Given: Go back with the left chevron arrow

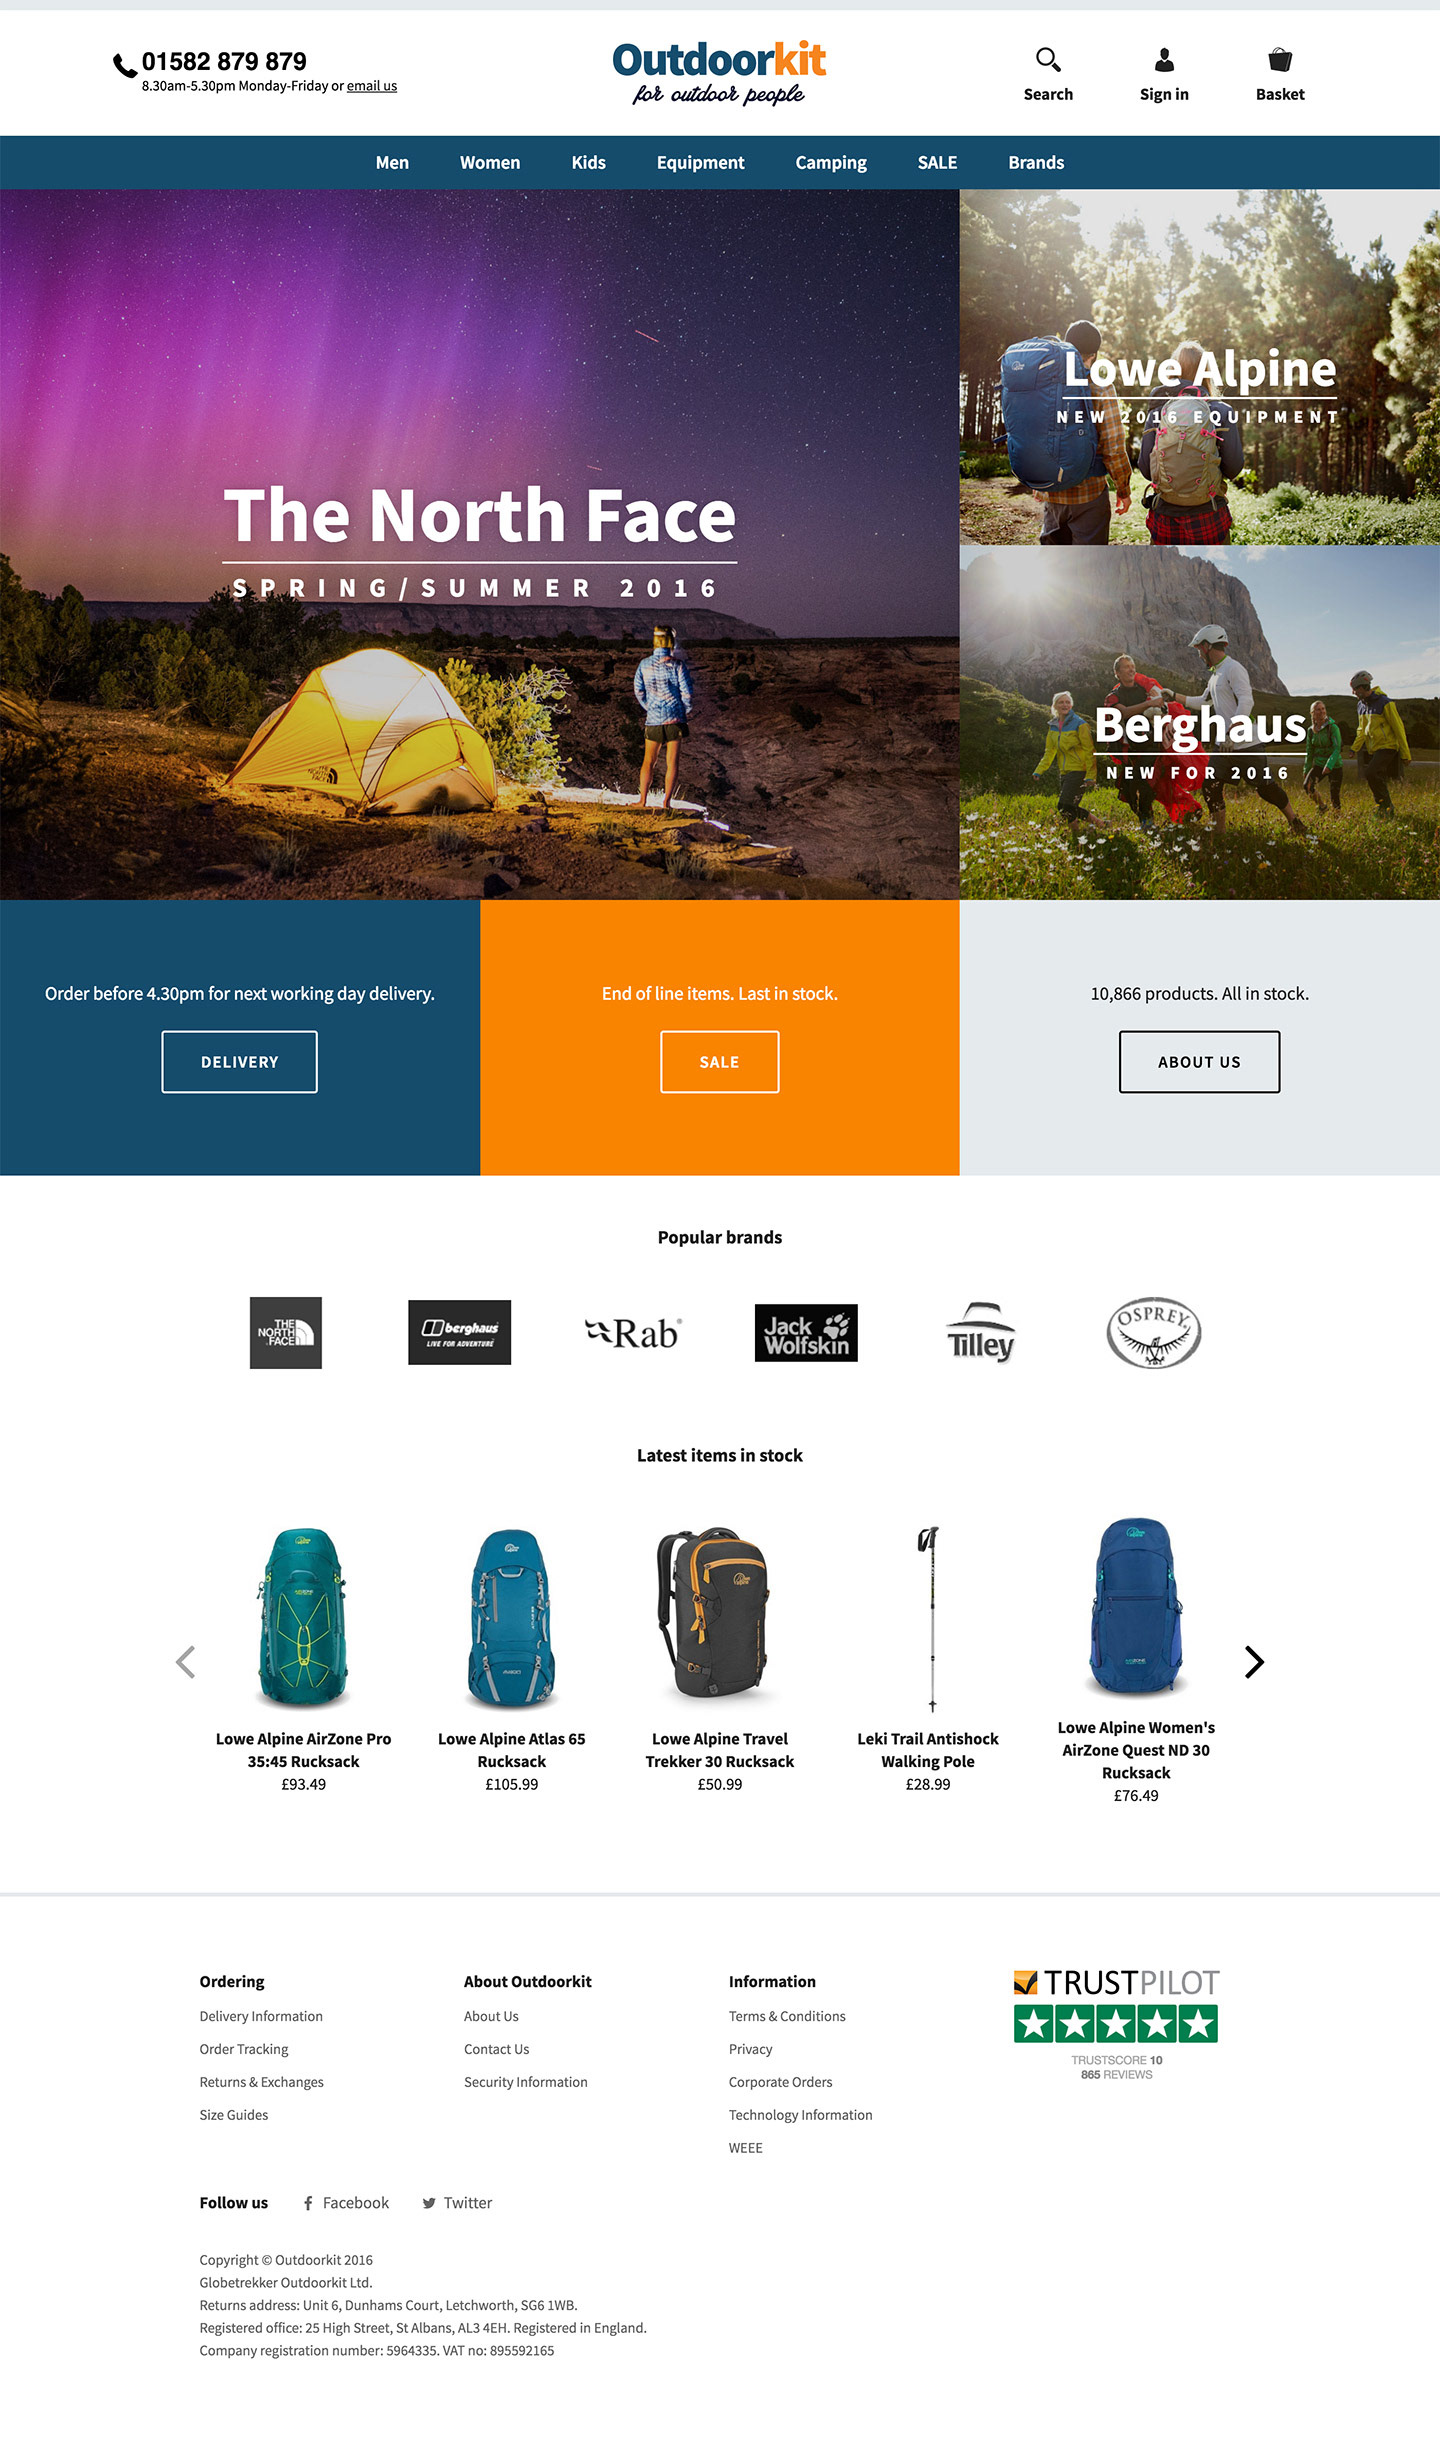Looking at the screenshot, I should 185,1662.
